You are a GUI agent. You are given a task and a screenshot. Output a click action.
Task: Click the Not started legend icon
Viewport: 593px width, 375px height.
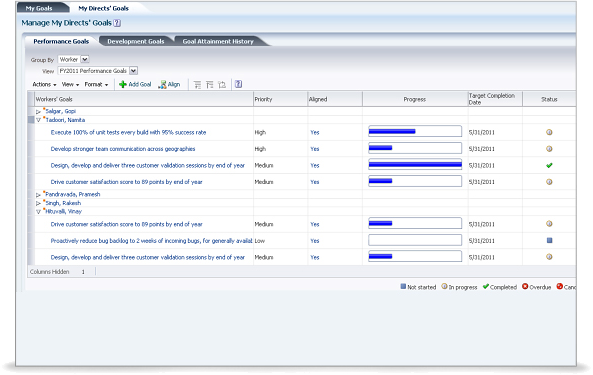tap(403, 287)
